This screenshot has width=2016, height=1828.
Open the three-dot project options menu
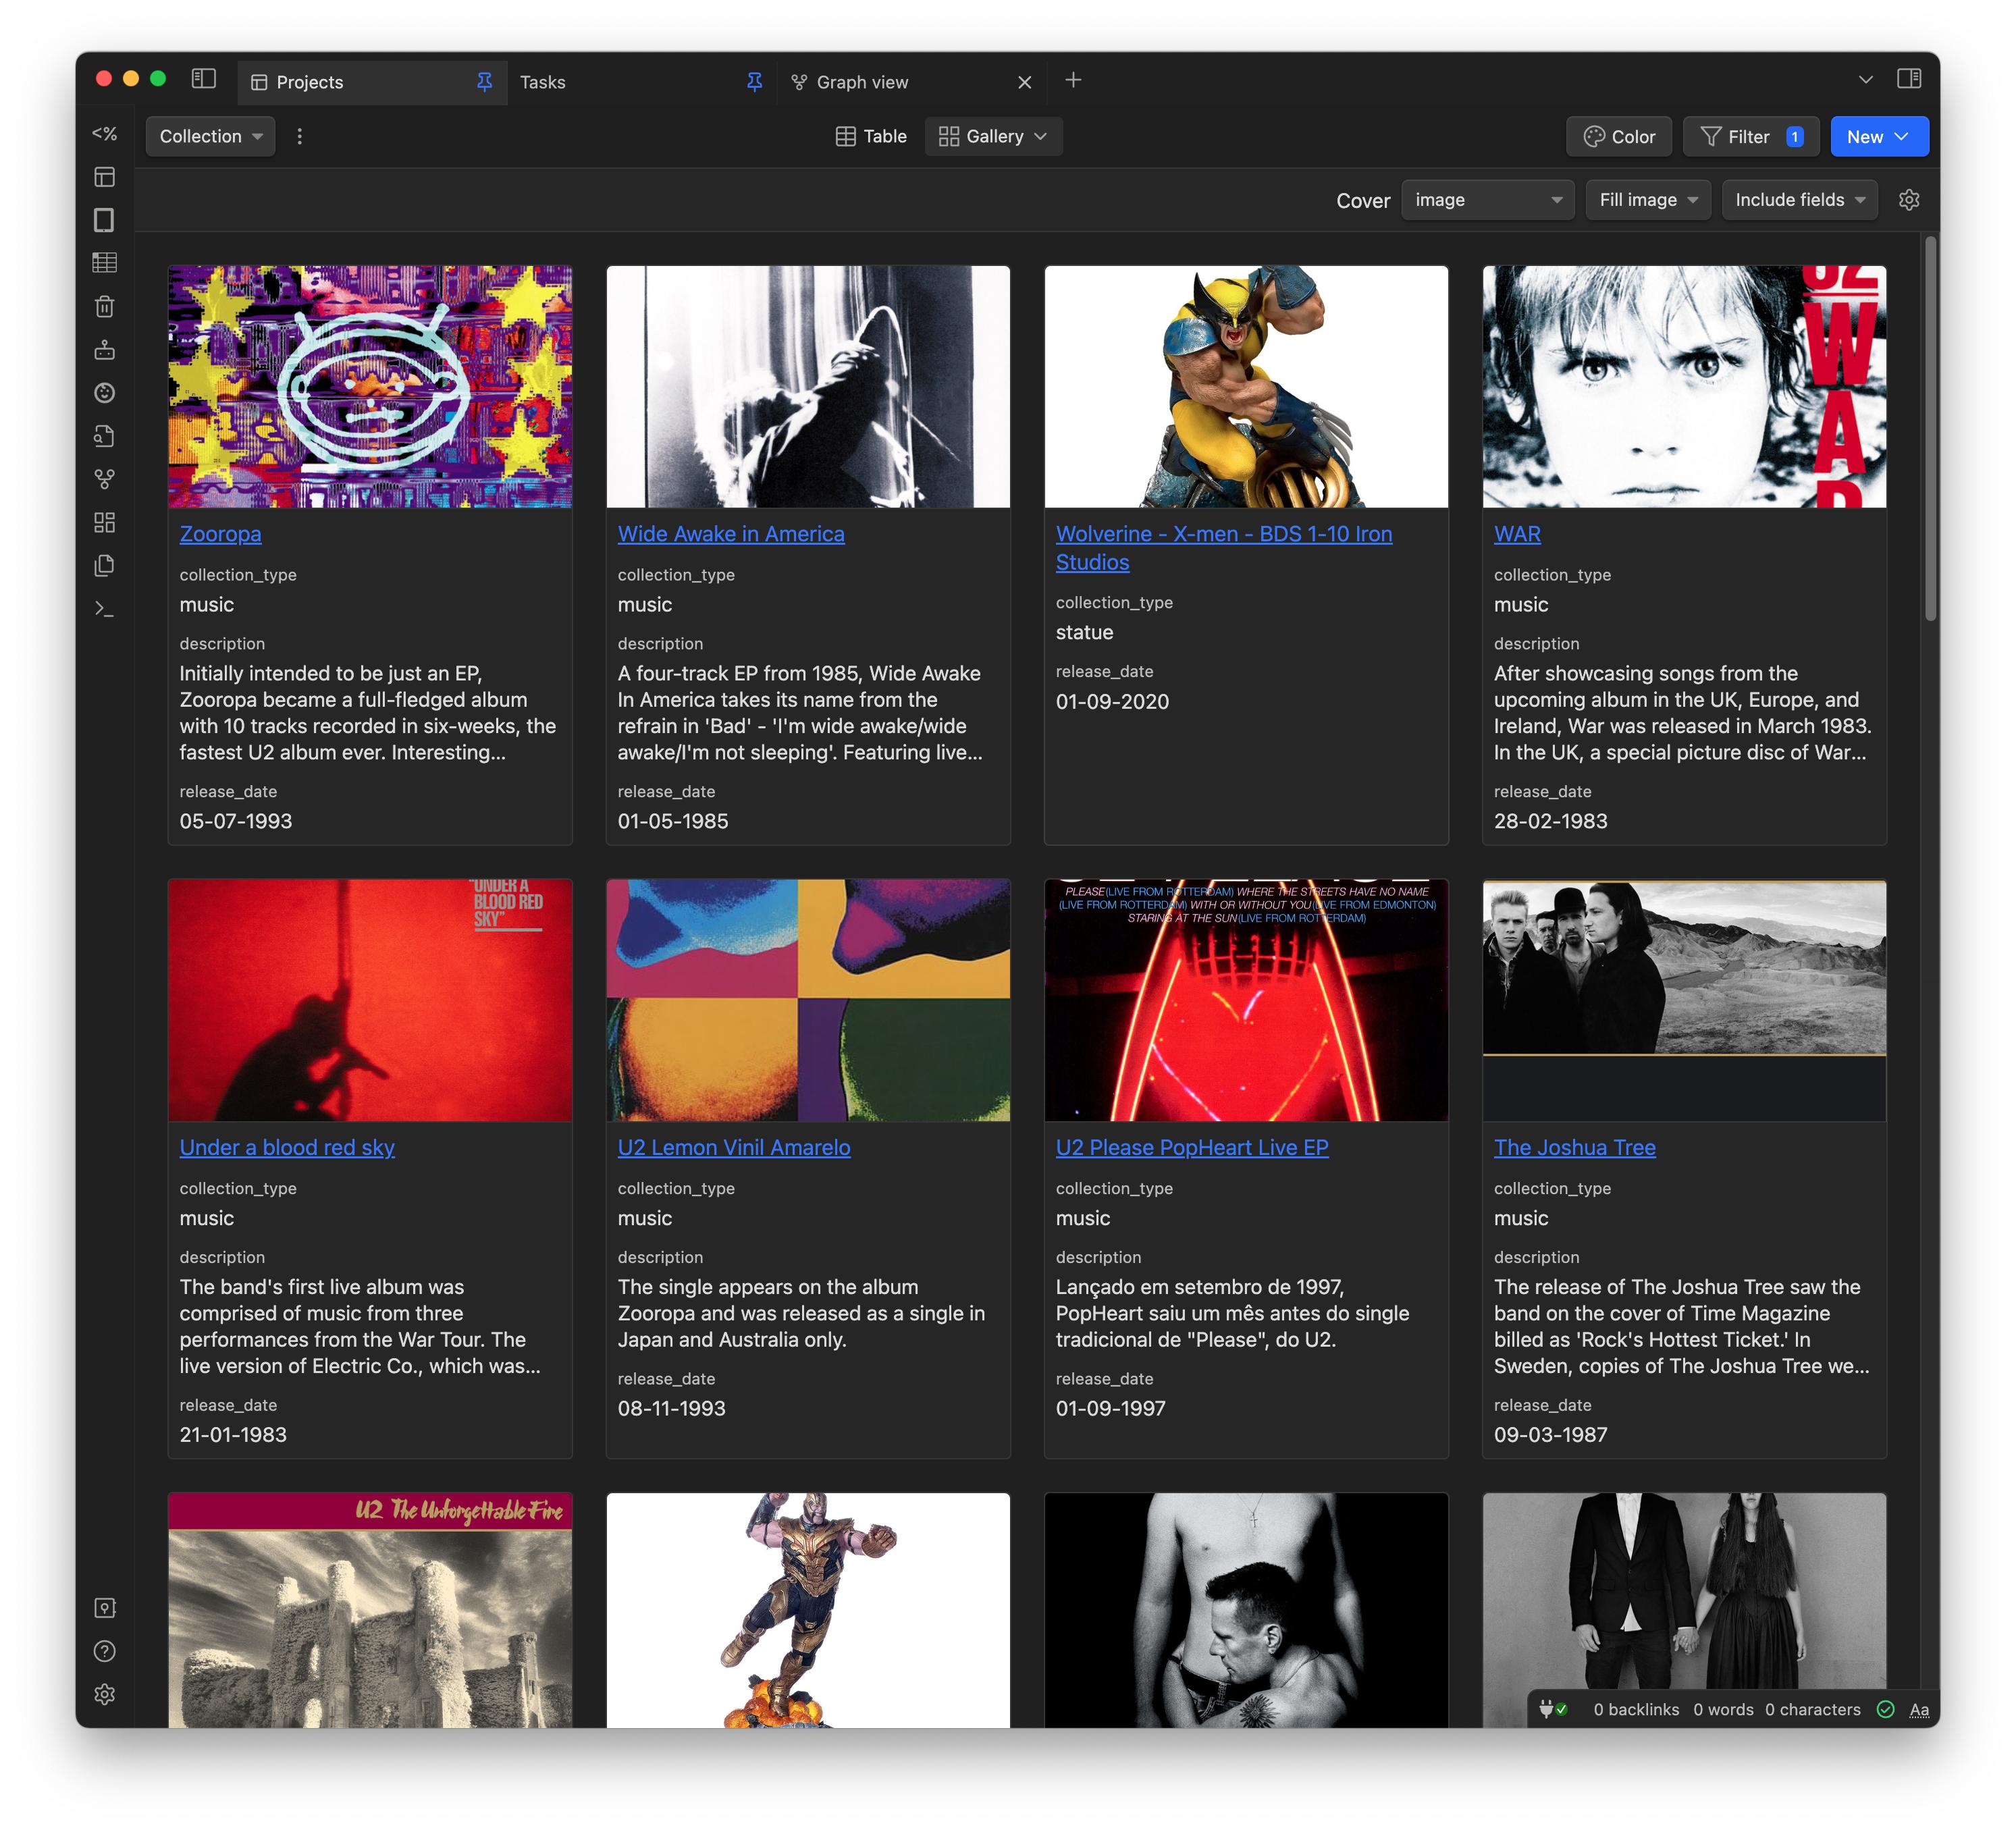coord(299,136)
